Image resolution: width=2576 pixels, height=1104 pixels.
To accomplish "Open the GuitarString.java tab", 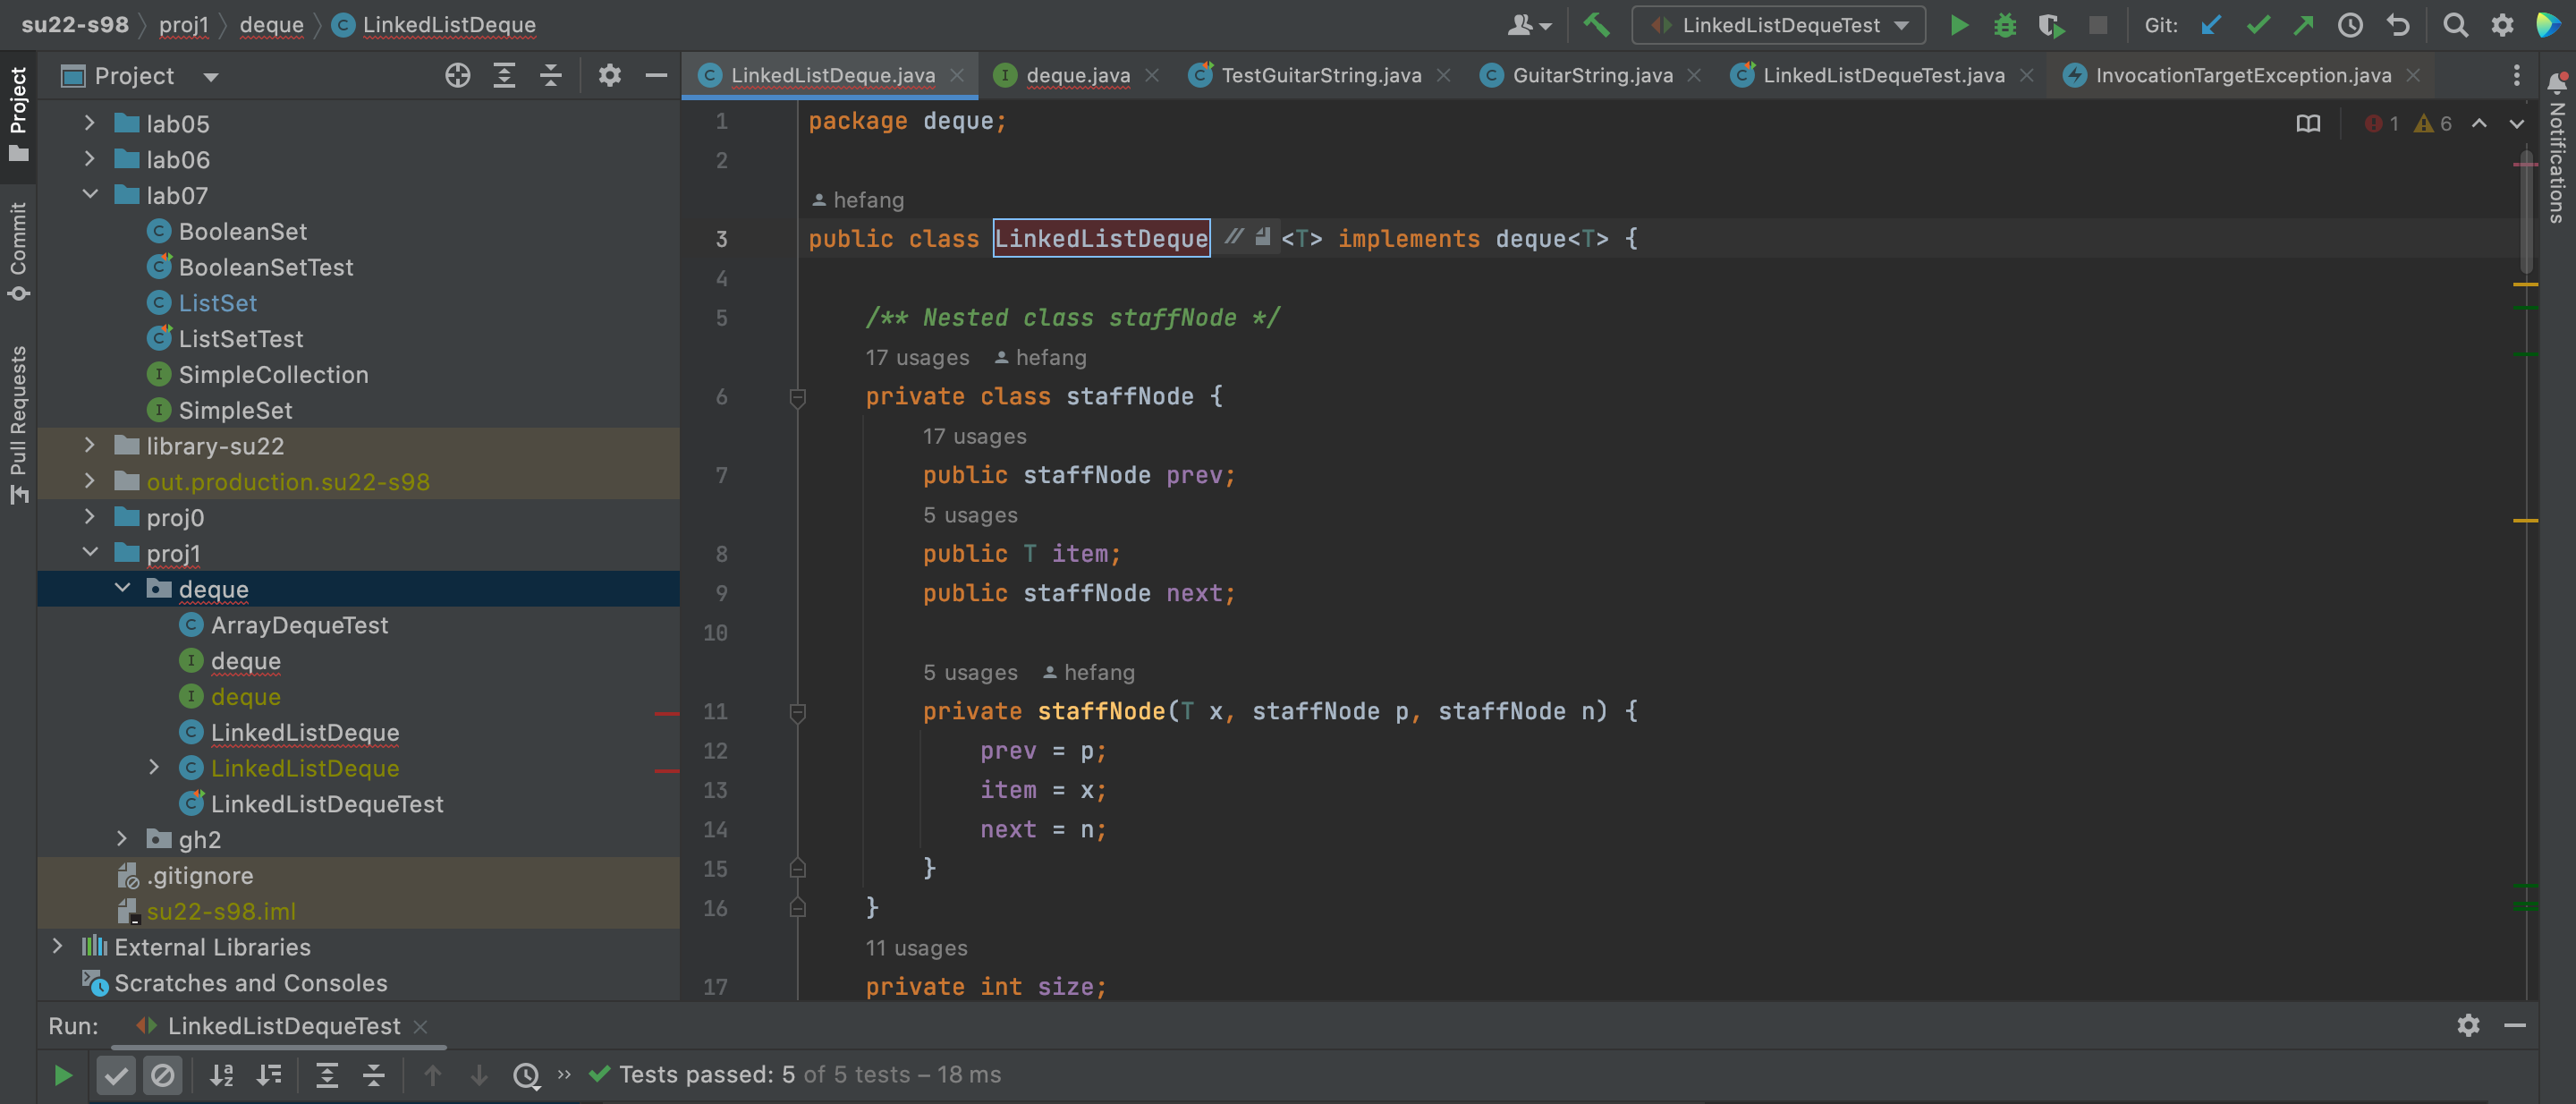I will (x=1591, y=76).
